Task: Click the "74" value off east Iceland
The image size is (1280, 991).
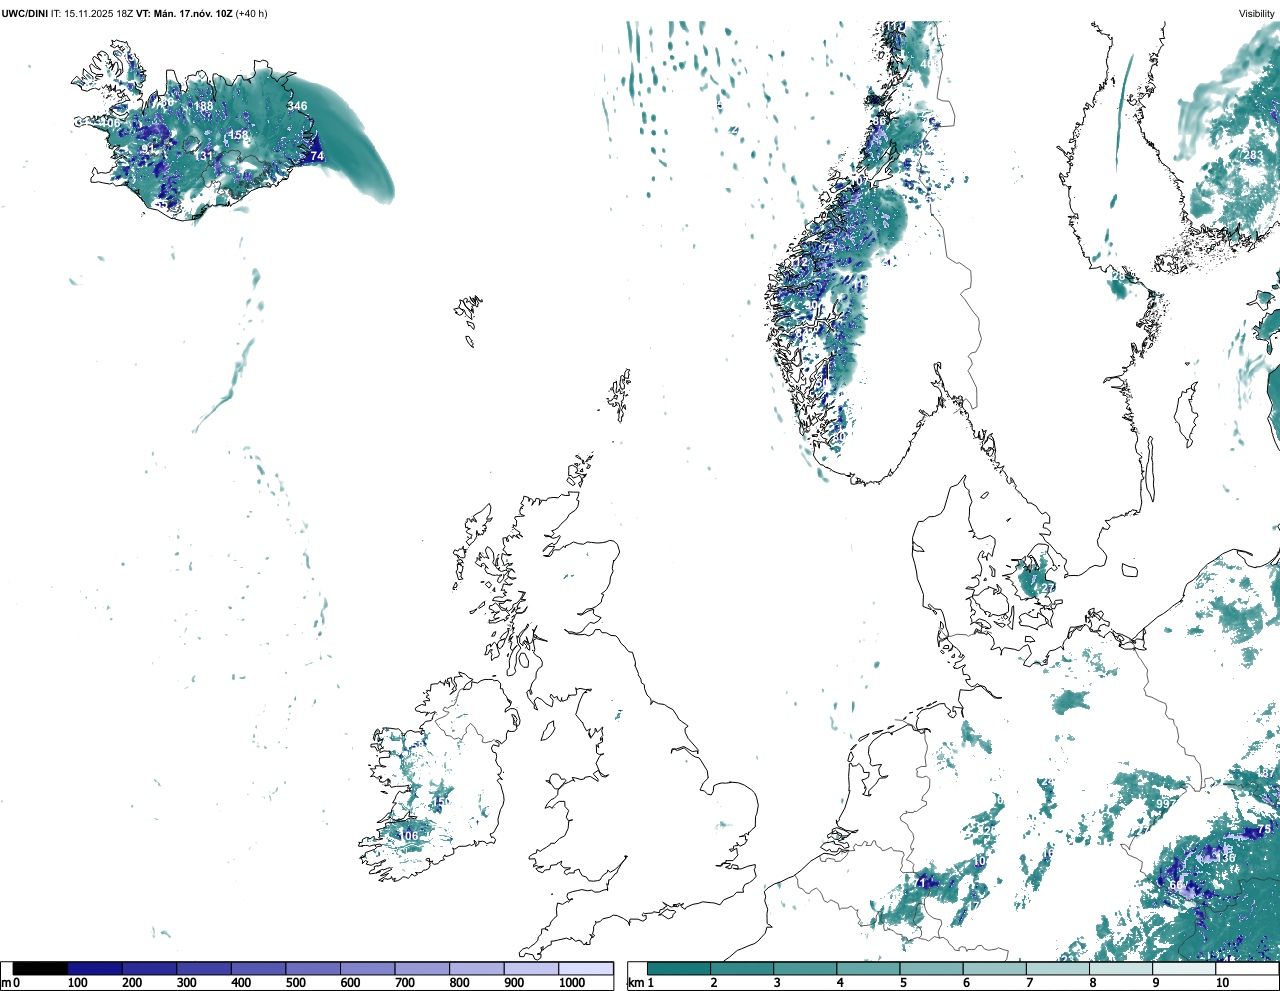Action: 317,156
